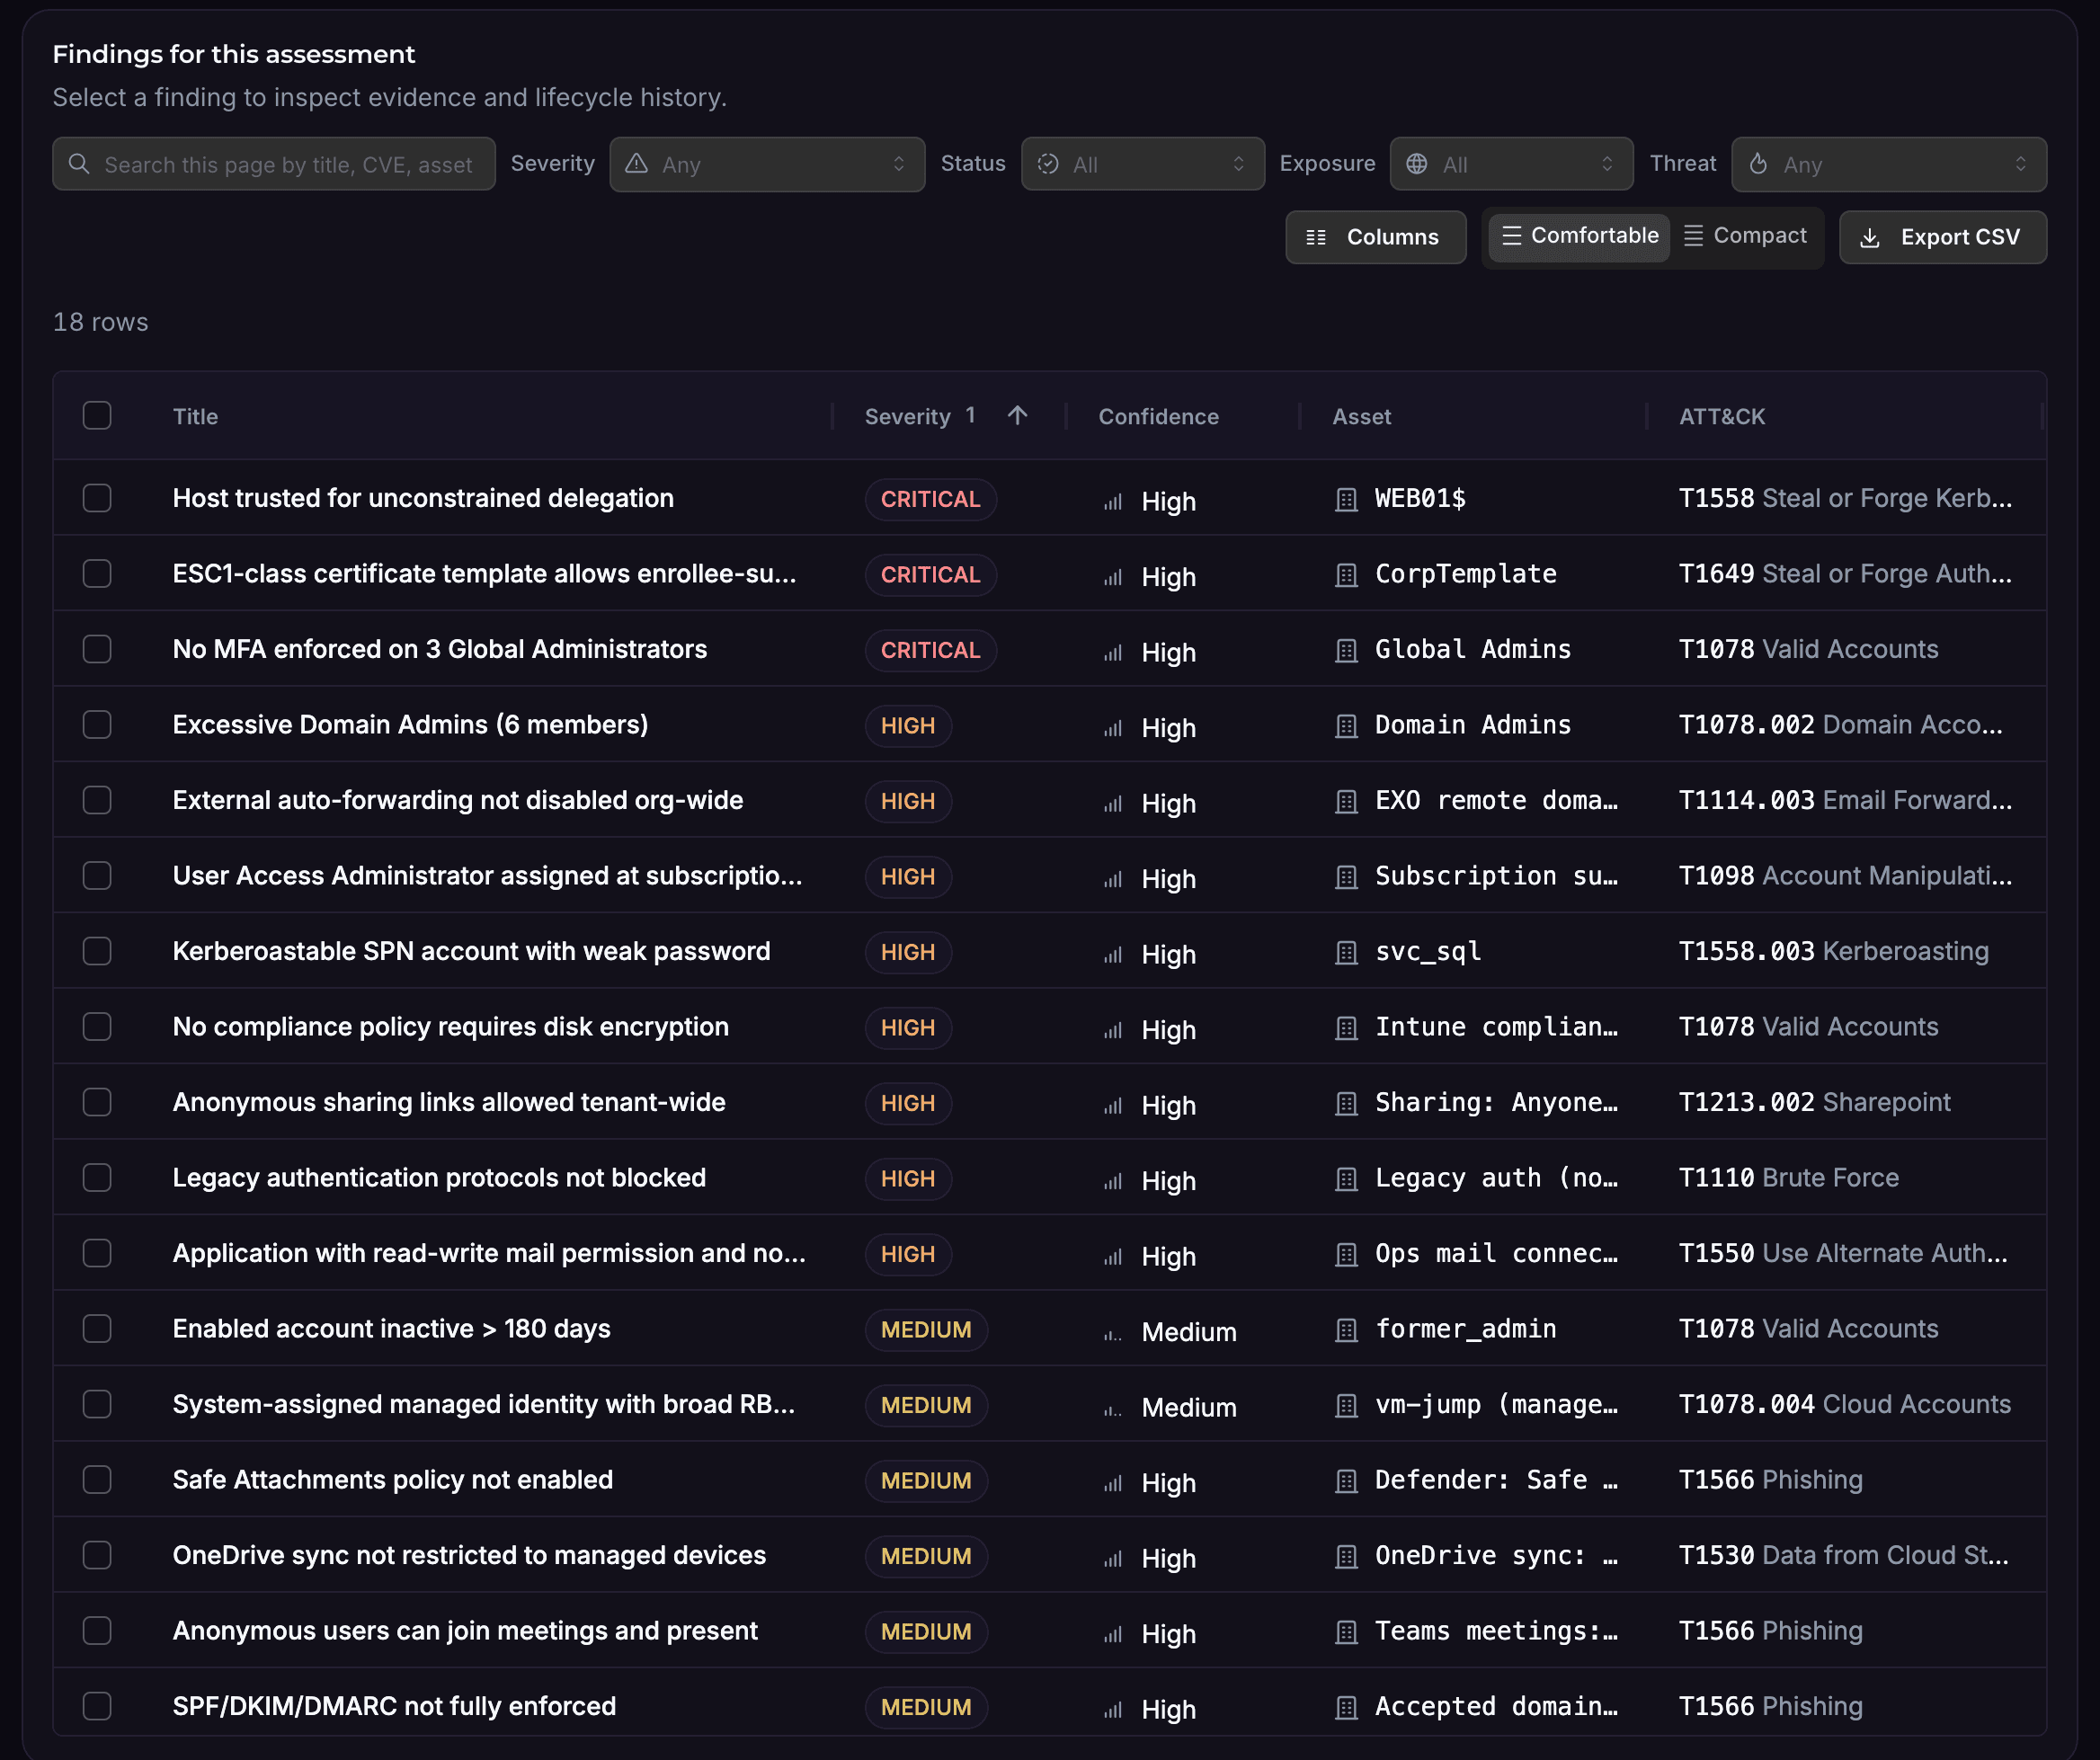This screenshot has height=1760, width=2100.
Task: Toggle the select-all header checkbox
Action: click(97, 416)
